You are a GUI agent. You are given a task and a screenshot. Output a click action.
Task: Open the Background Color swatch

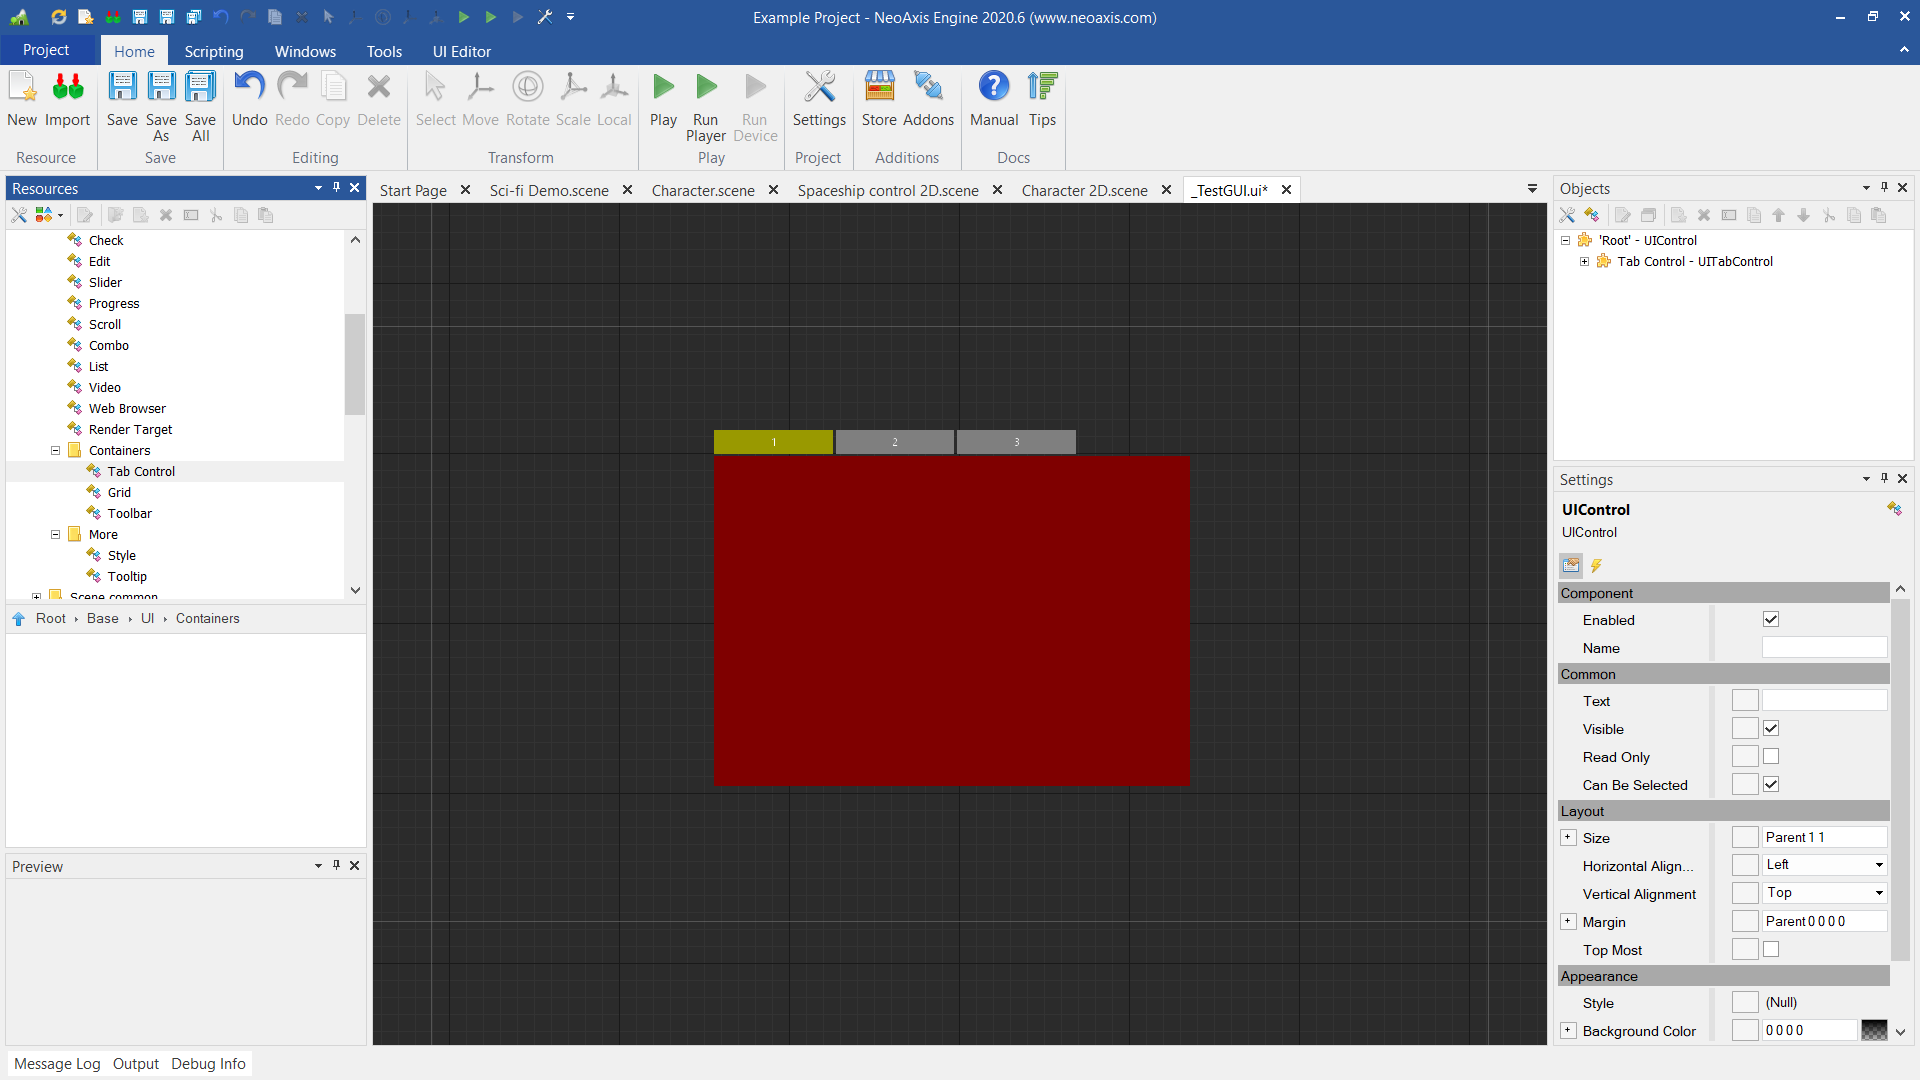coord(1875,1030)
